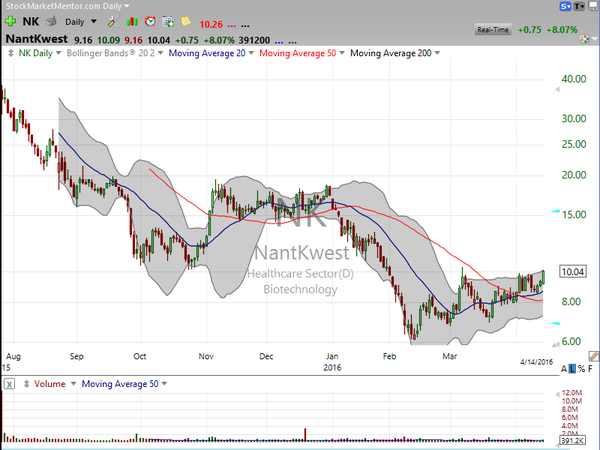Screen dimensions: 600x450
Task: Click the green candlestick chart style icon
Action: [x=132, y=21]
